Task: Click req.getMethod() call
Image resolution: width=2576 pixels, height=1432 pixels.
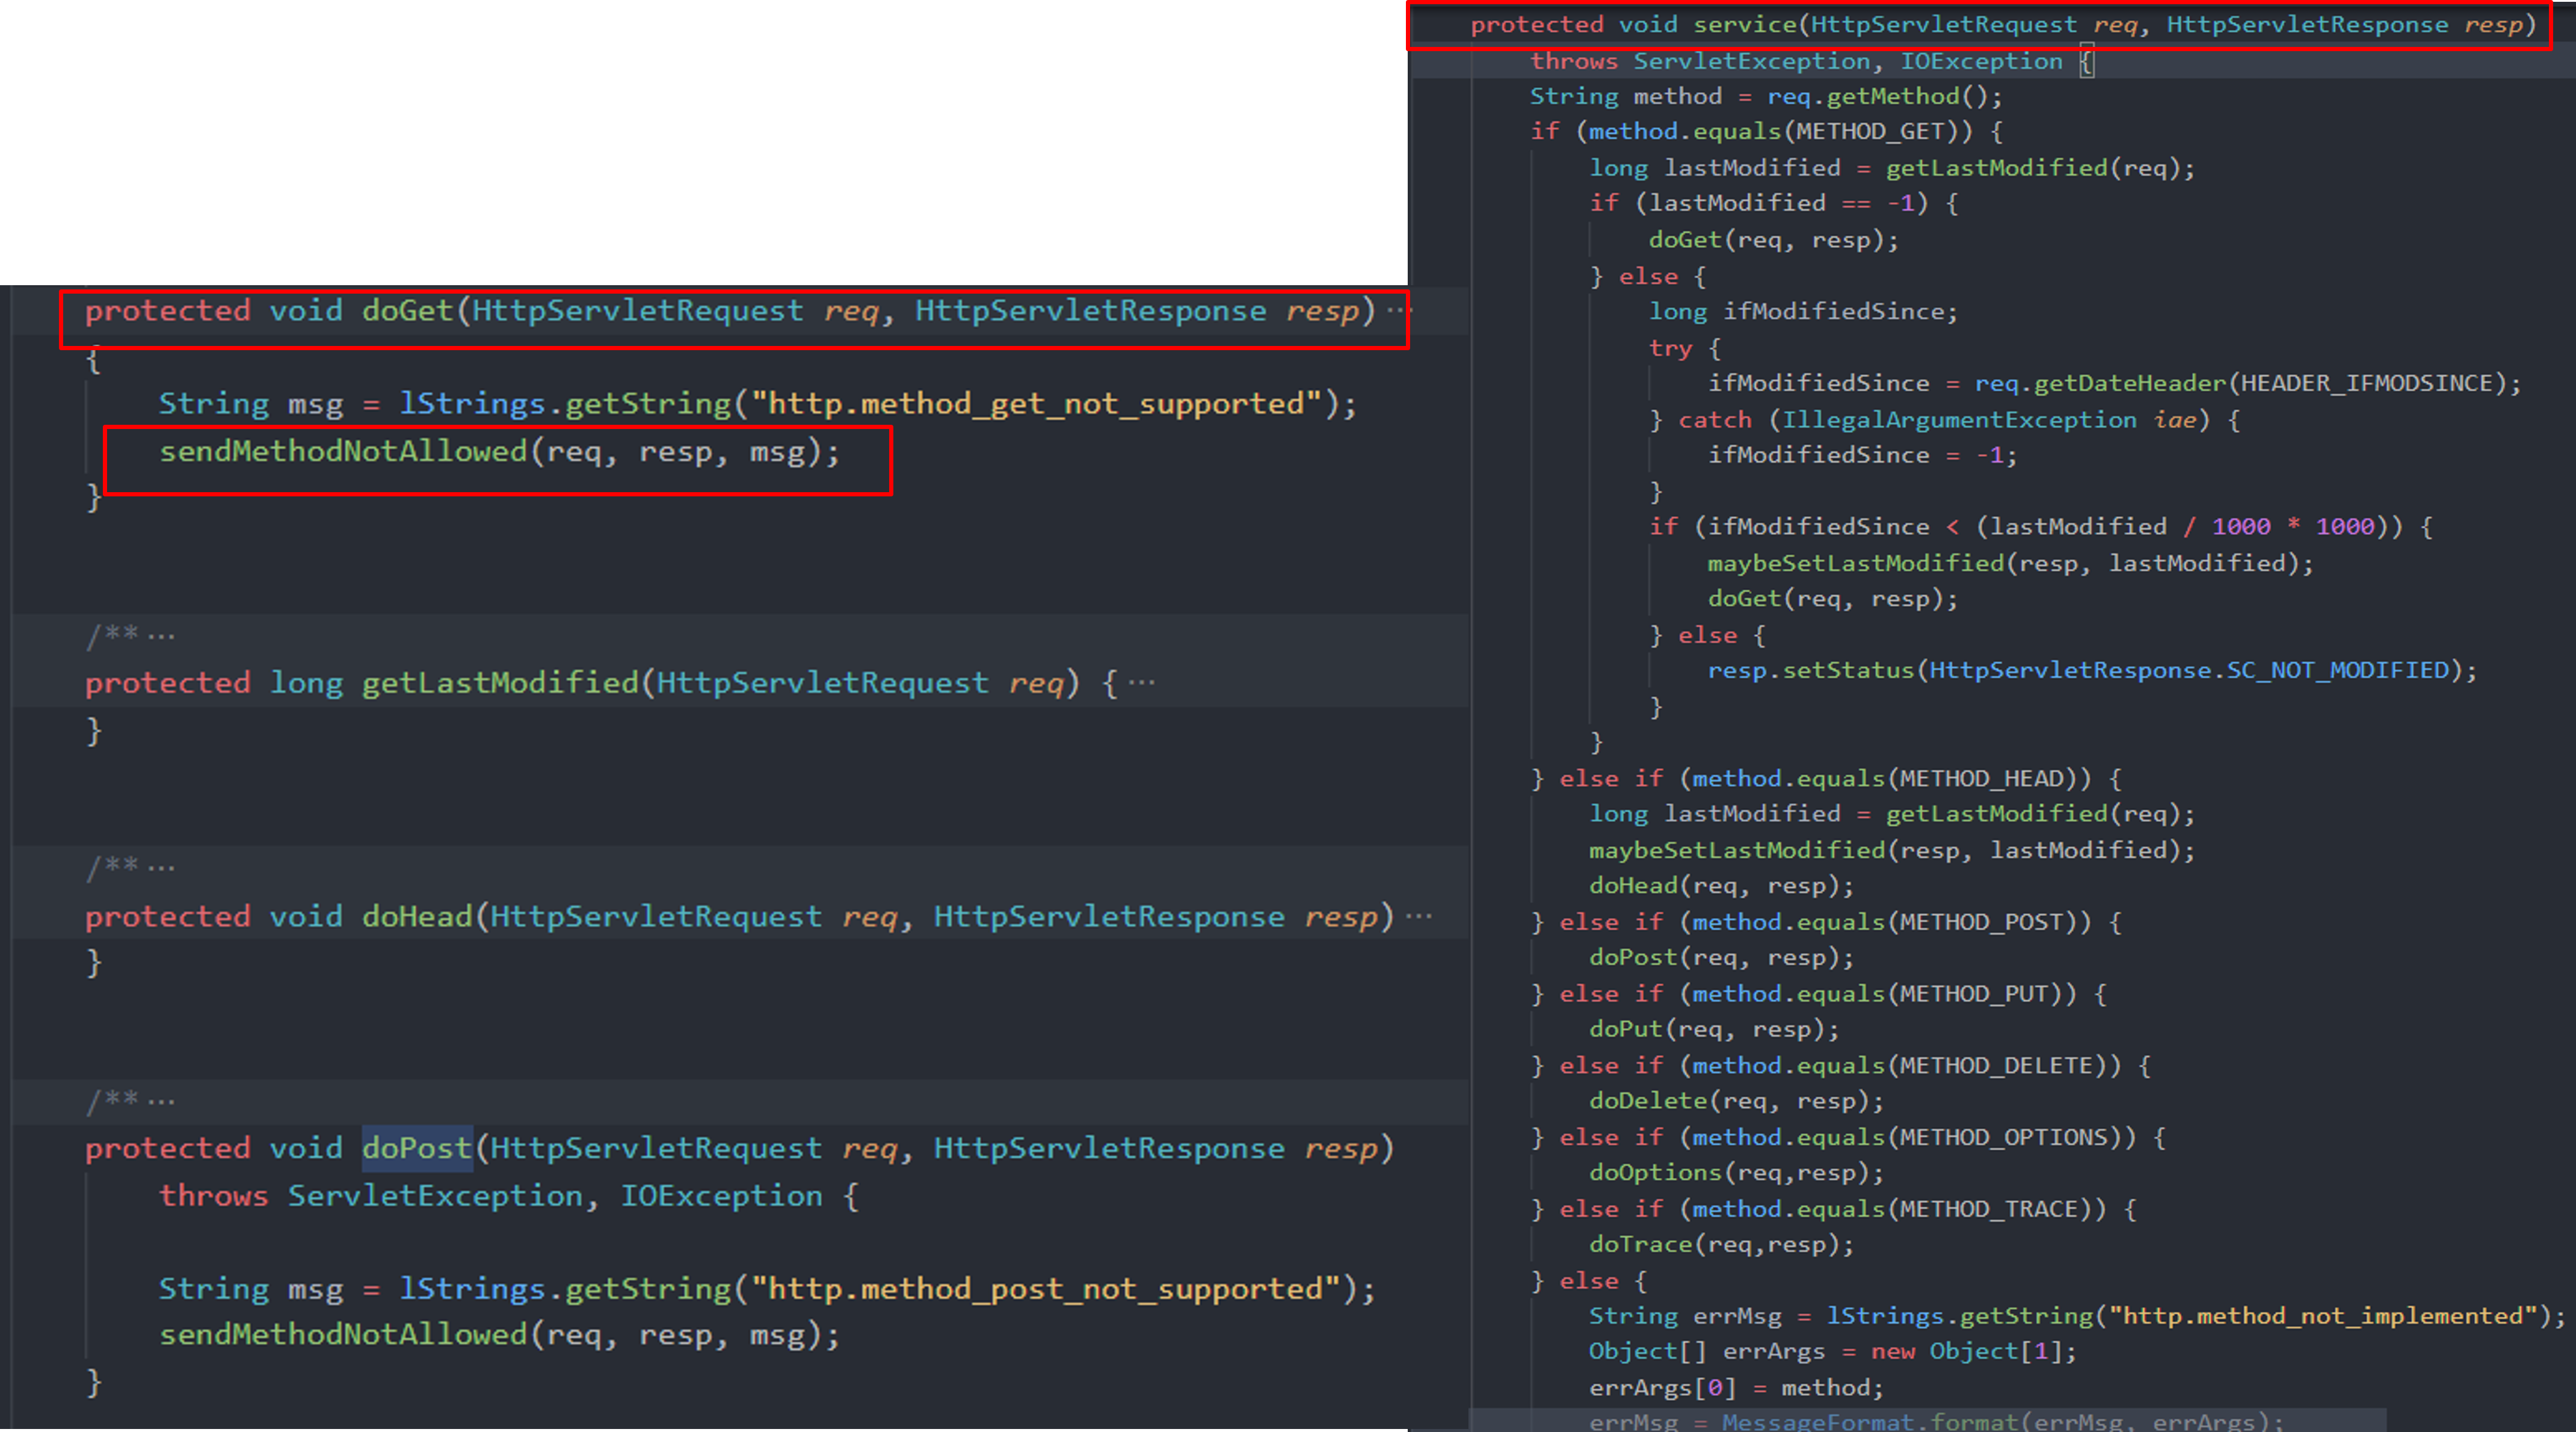Action: pyautogui.click(x=1878, y=96)
